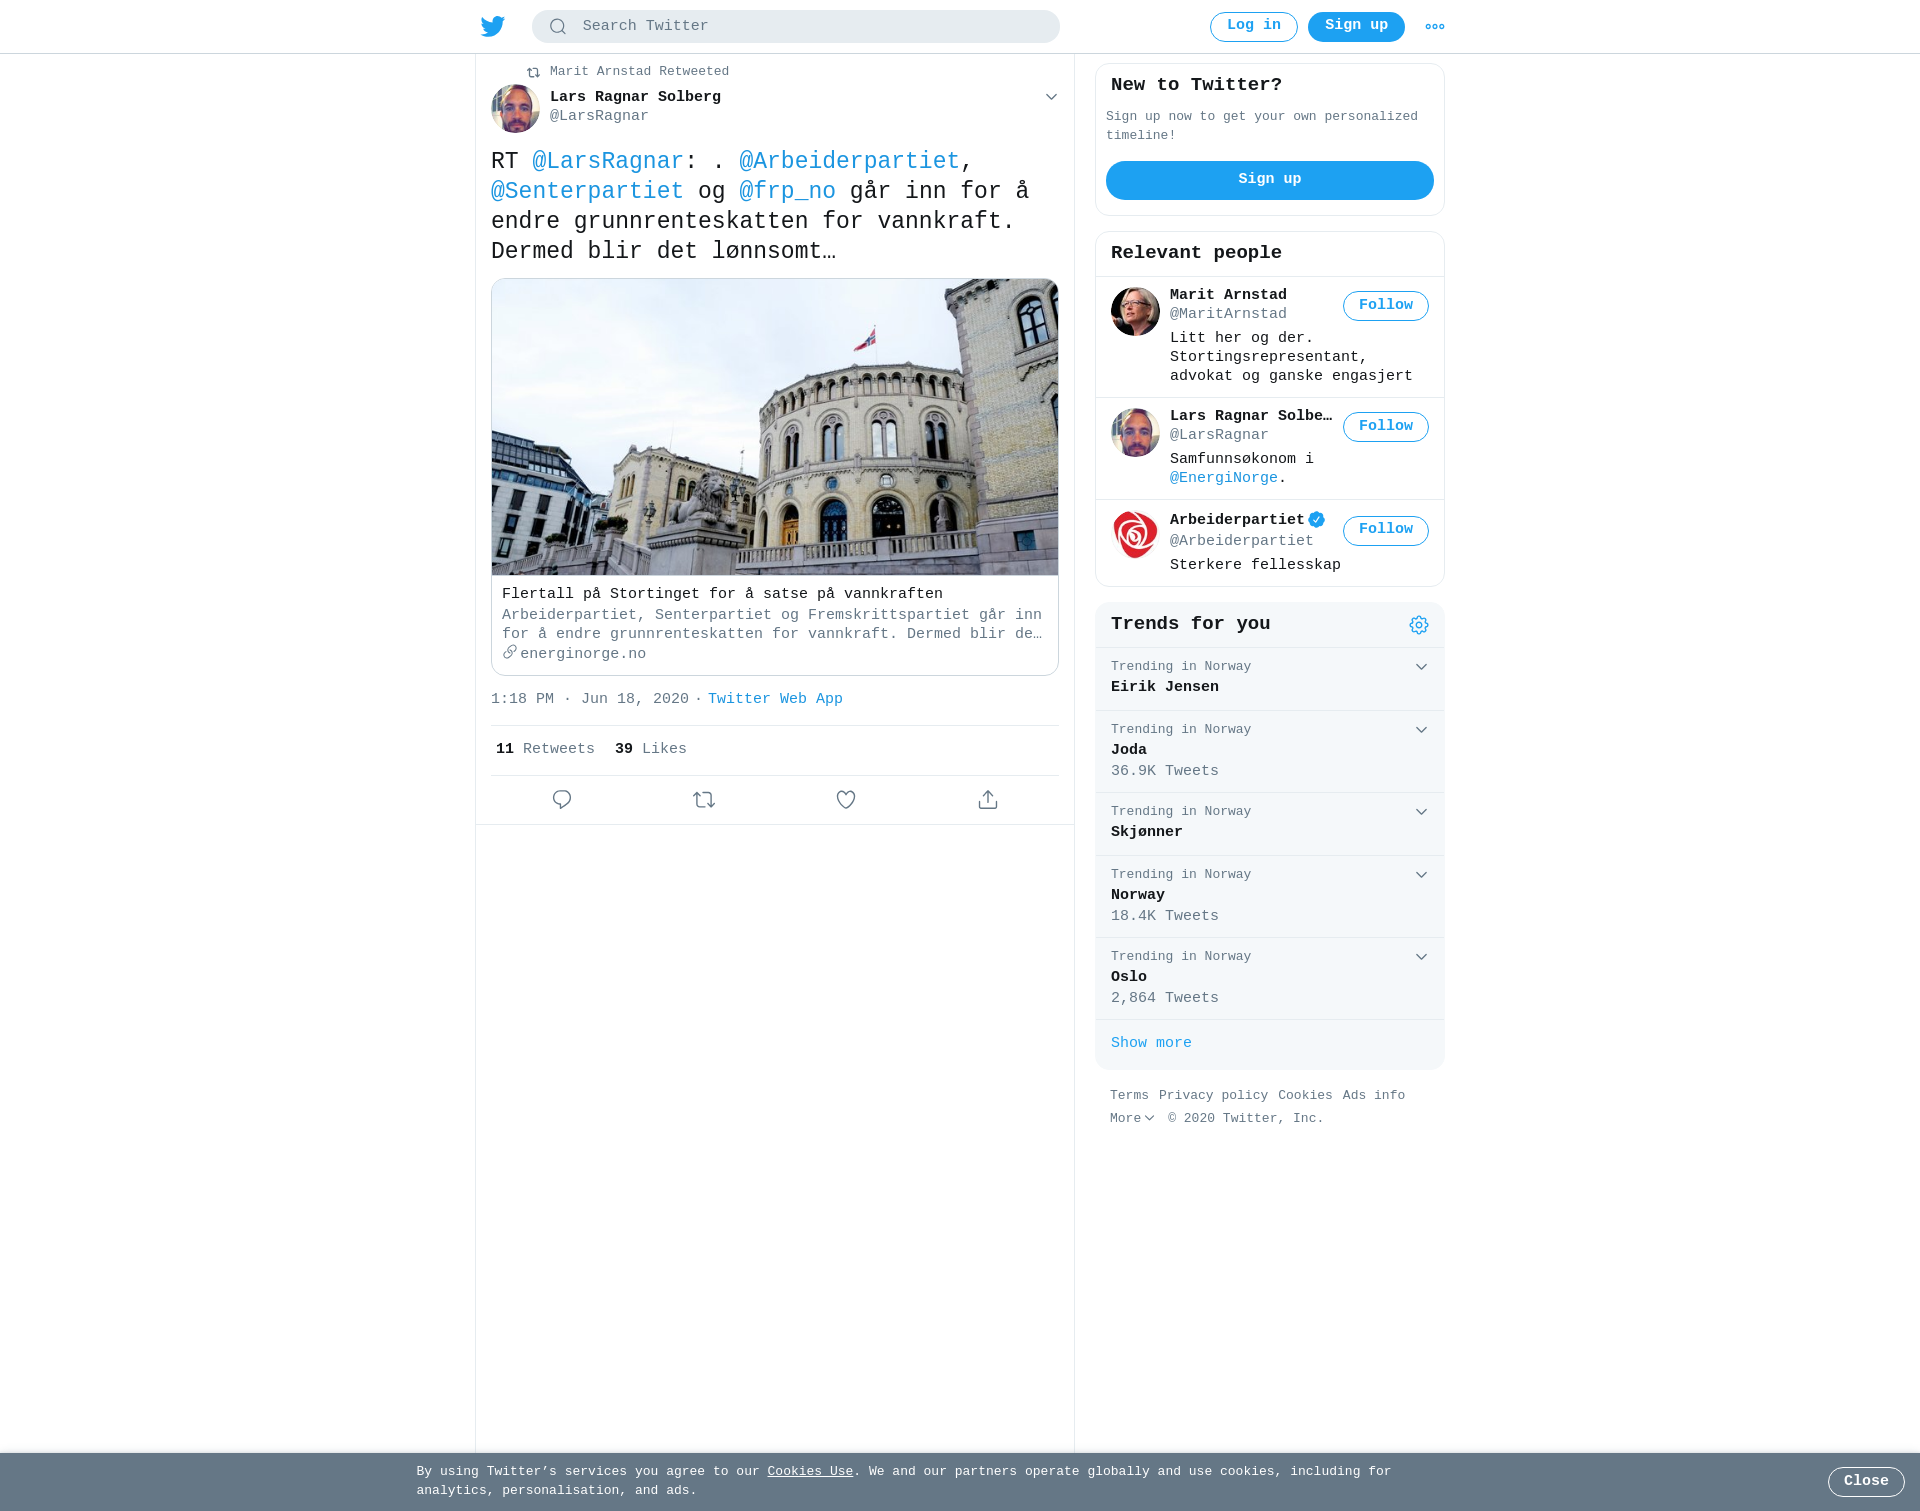Focus the Search Twitter field
This screenshot has width=1920, height=1511.
(x=796, y=27)
